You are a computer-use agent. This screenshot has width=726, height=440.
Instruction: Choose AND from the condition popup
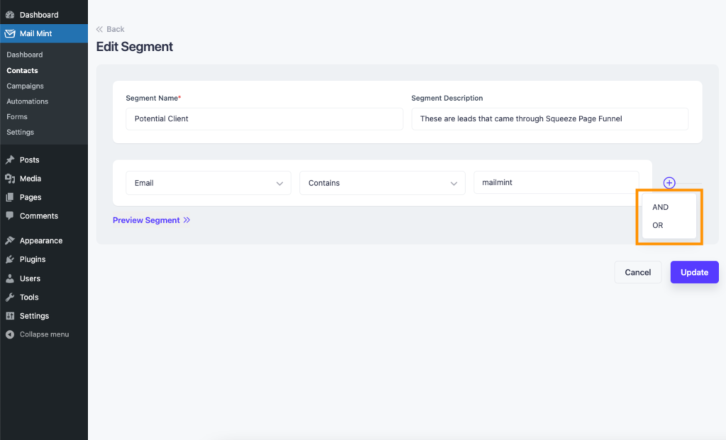pyautogui.click(x=660, y=207)
